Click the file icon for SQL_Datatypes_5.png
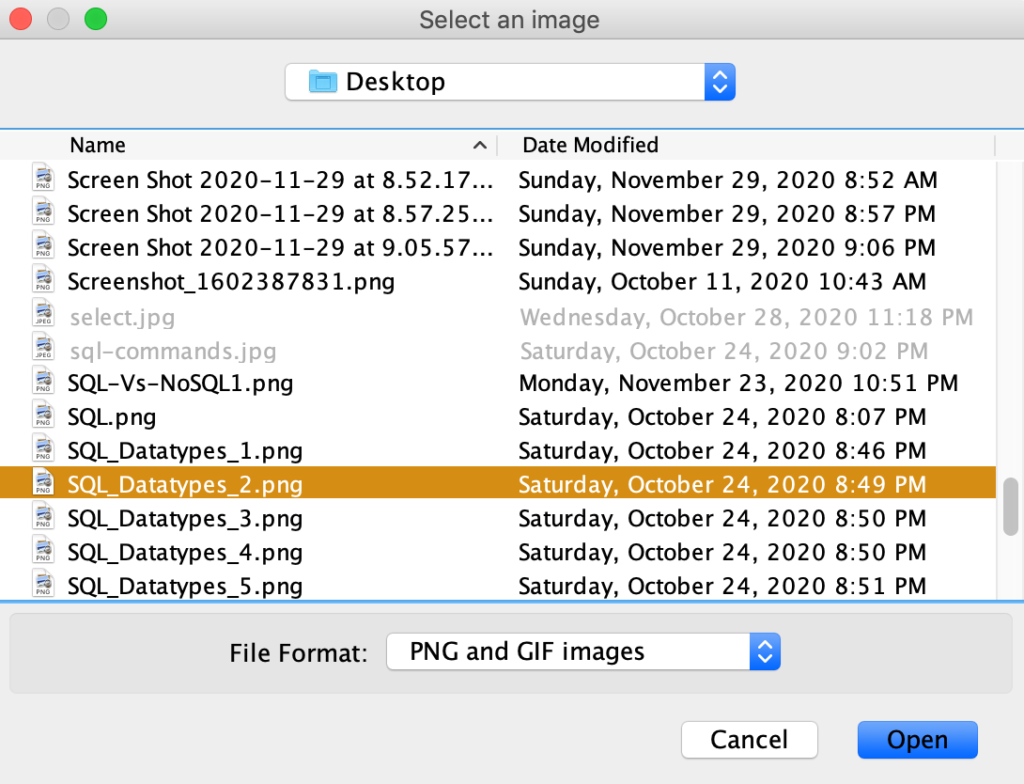 [x=43, y=585]
